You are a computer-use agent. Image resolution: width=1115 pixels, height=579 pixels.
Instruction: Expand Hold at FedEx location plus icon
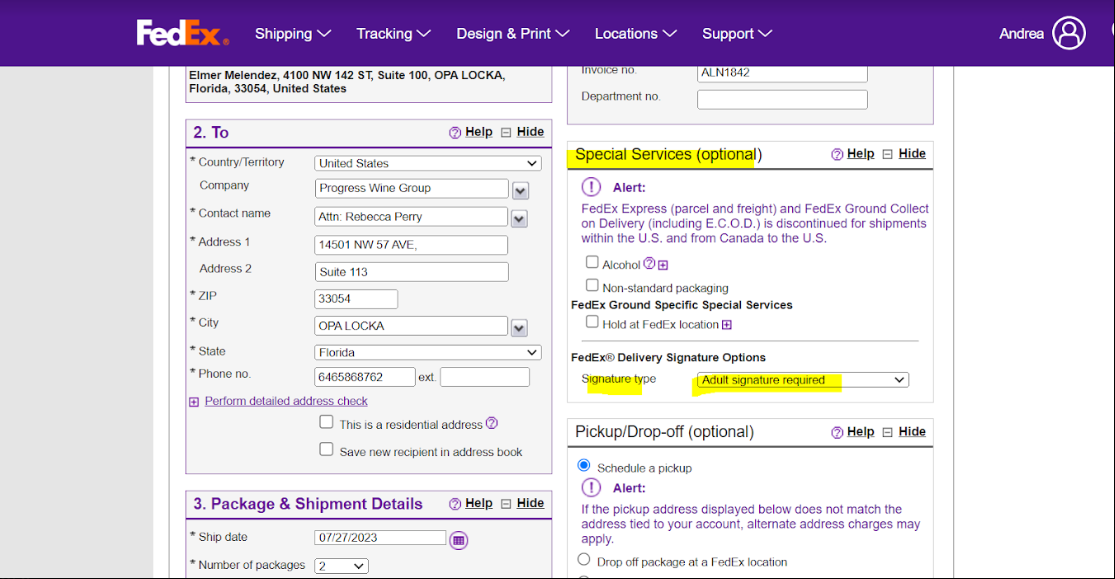pyautogui.click(x=727, y=325)
